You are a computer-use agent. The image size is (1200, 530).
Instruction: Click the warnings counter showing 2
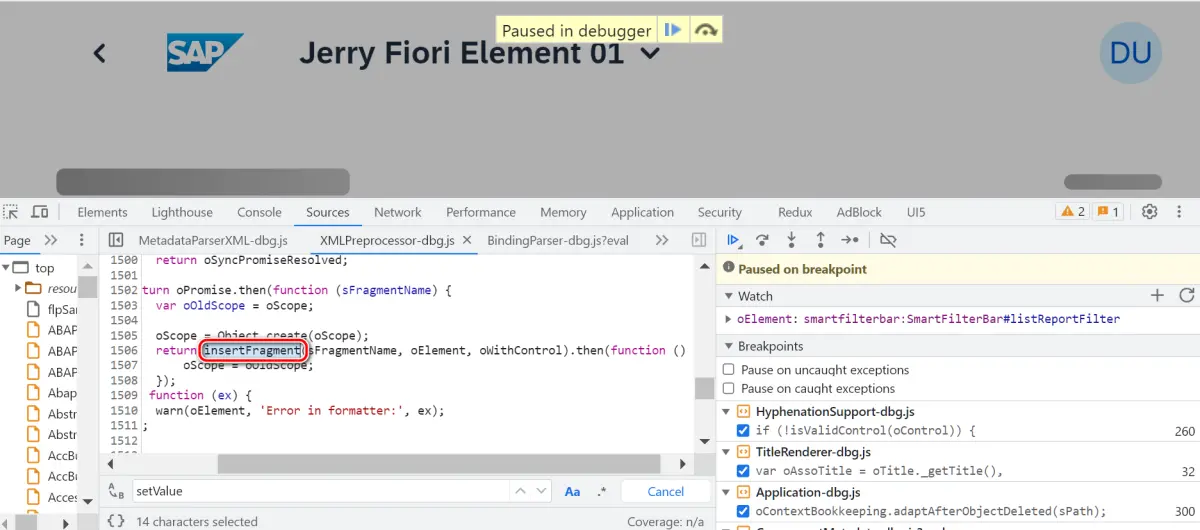[1072, 212]
